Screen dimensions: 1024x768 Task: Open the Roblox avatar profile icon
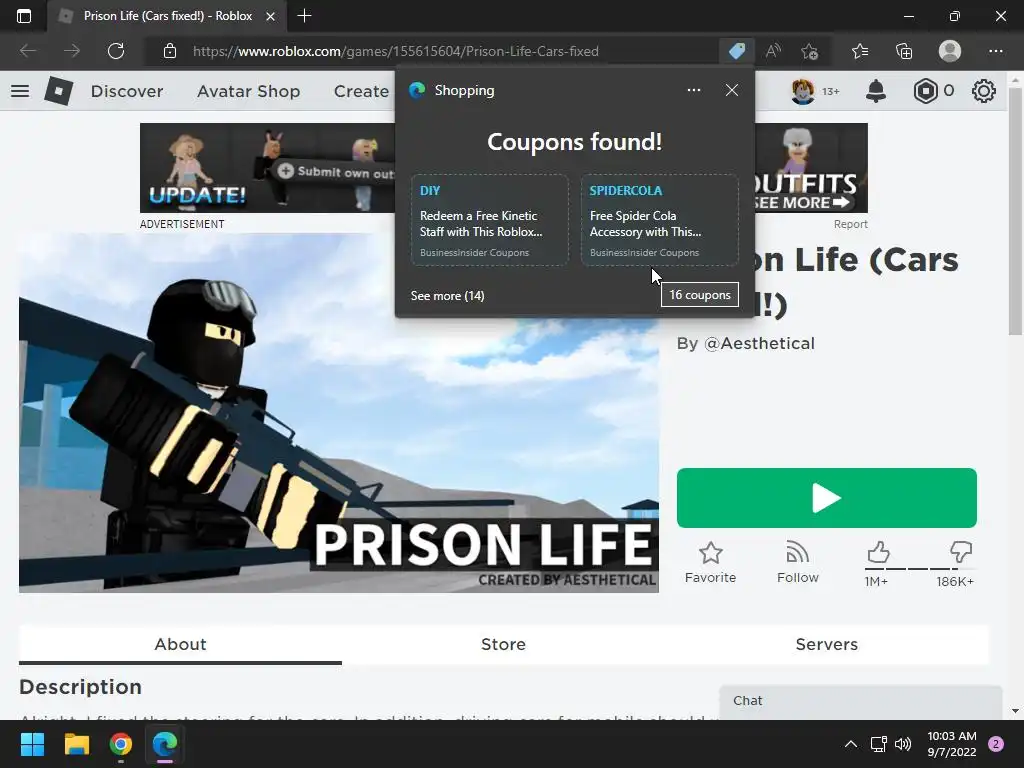[x=803, y=91]
